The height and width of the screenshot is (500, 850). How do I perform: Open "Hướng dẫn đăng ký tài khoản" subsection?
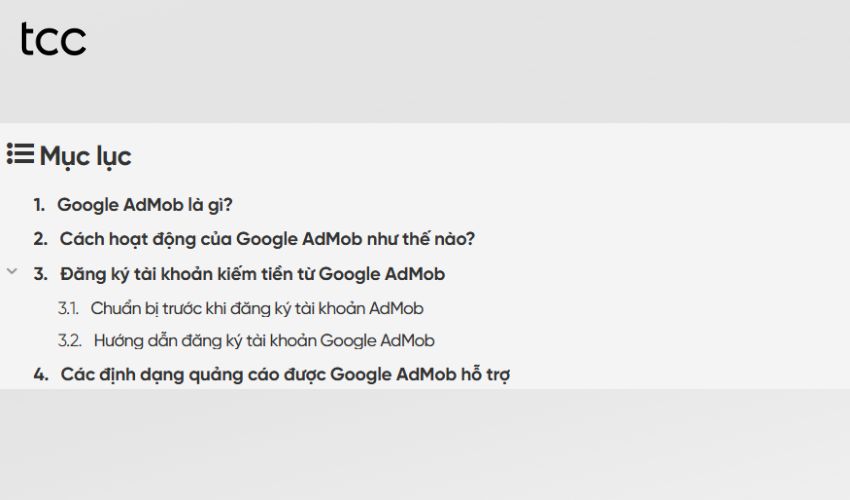(x=264, y=340)
